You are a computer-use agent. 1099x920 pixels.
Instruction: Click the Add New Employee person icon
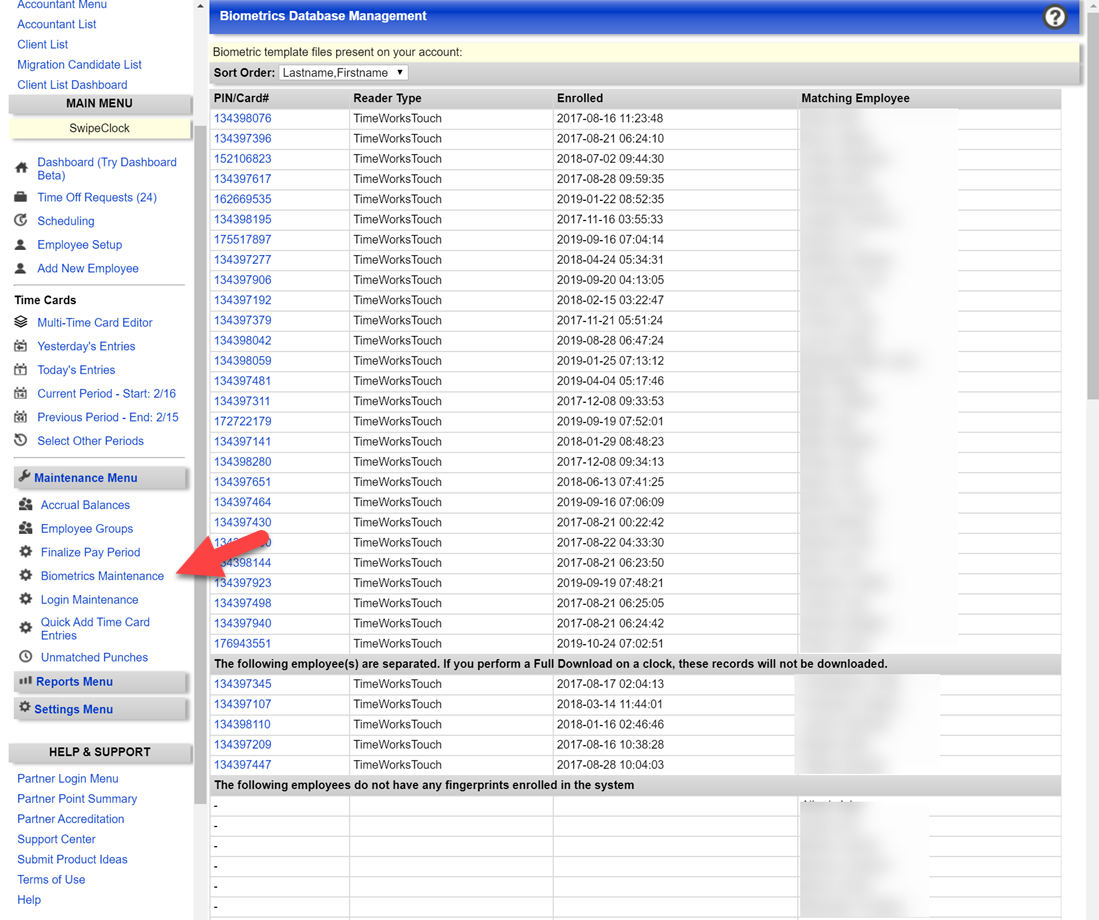coord(22,268)
